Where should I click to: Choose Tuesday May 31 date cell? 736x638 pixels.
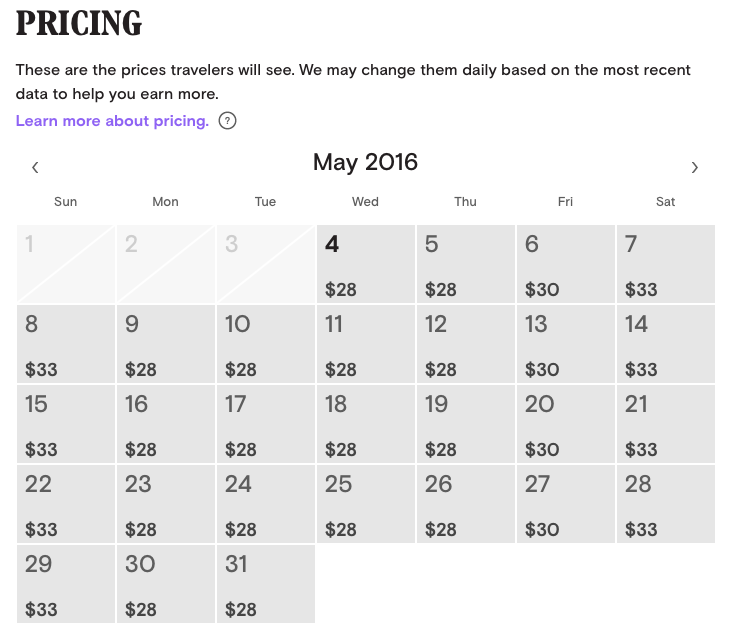(x=265, y=584)
